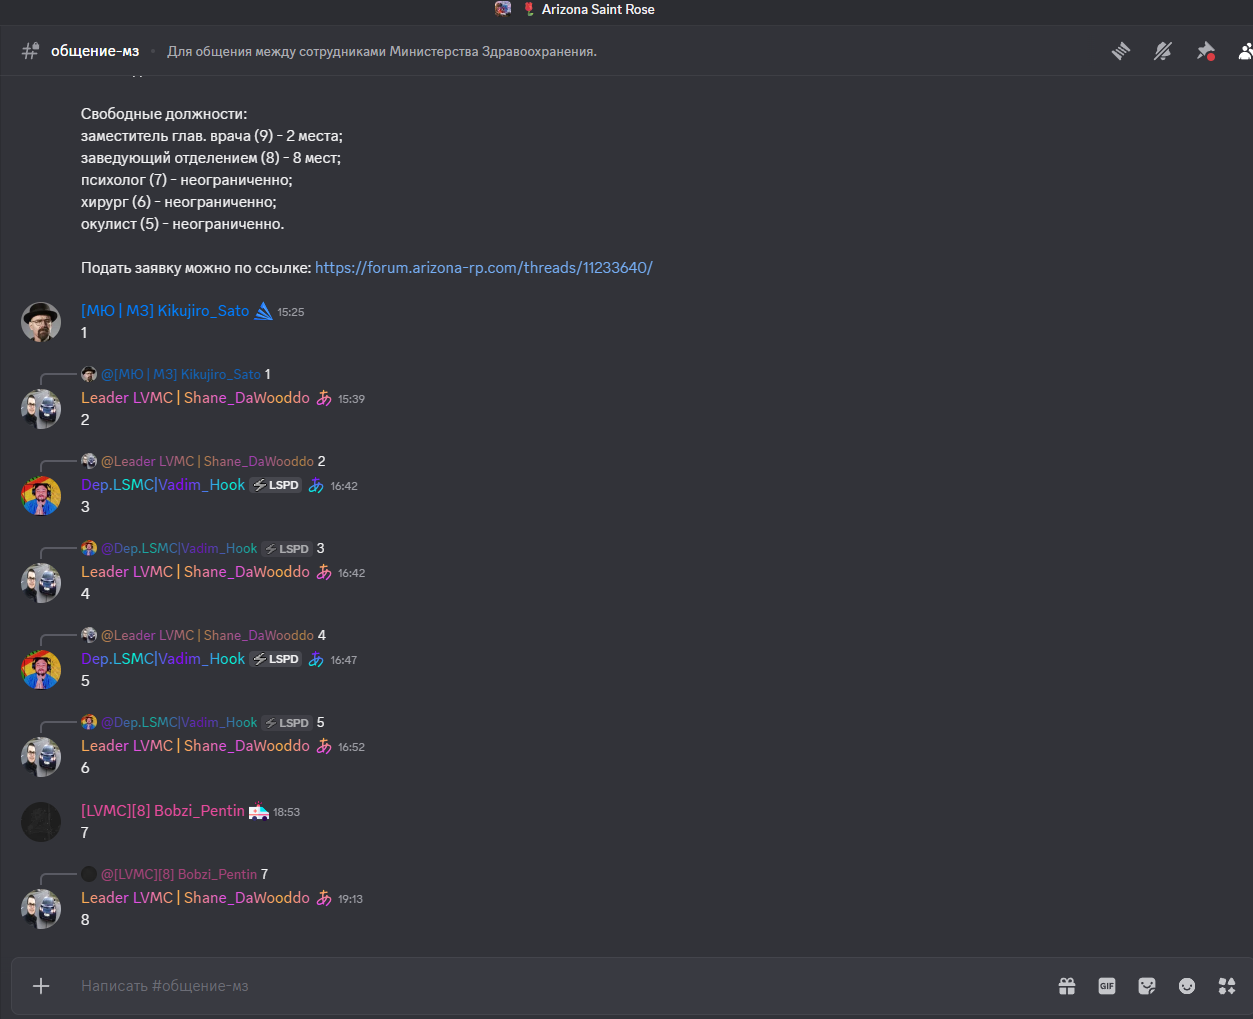Click the channel hash icon beside общение-мз

pyautogui.click(x=31, y=51)
